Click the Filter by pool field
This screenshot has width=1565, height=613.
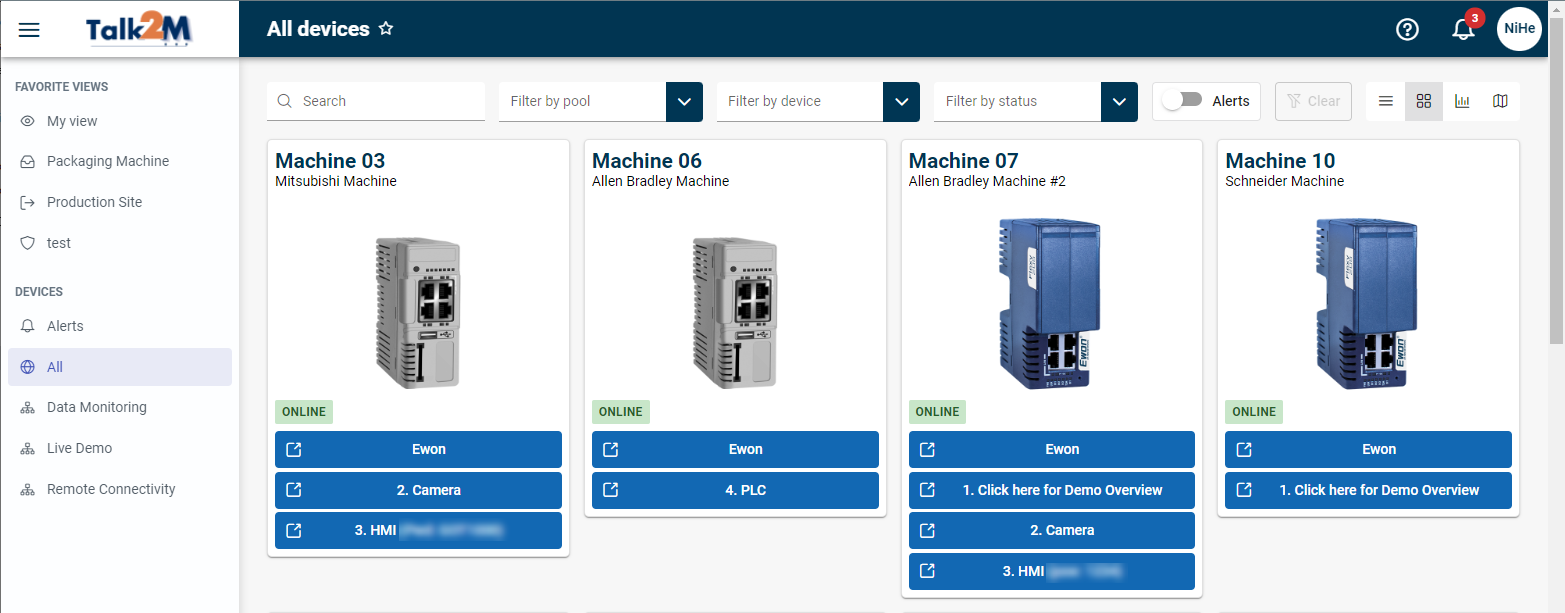point(583,101)
